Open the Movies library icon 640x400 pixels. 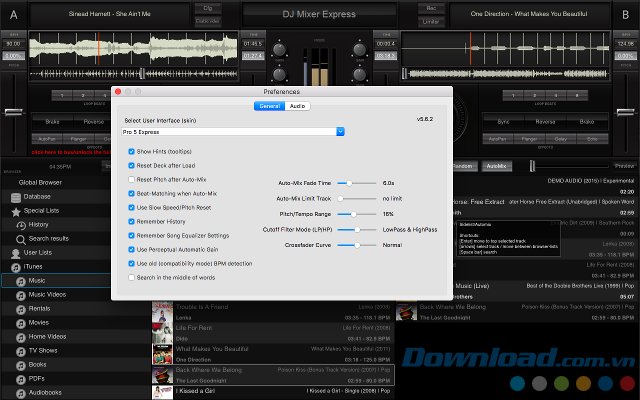[x=21, y=323]
